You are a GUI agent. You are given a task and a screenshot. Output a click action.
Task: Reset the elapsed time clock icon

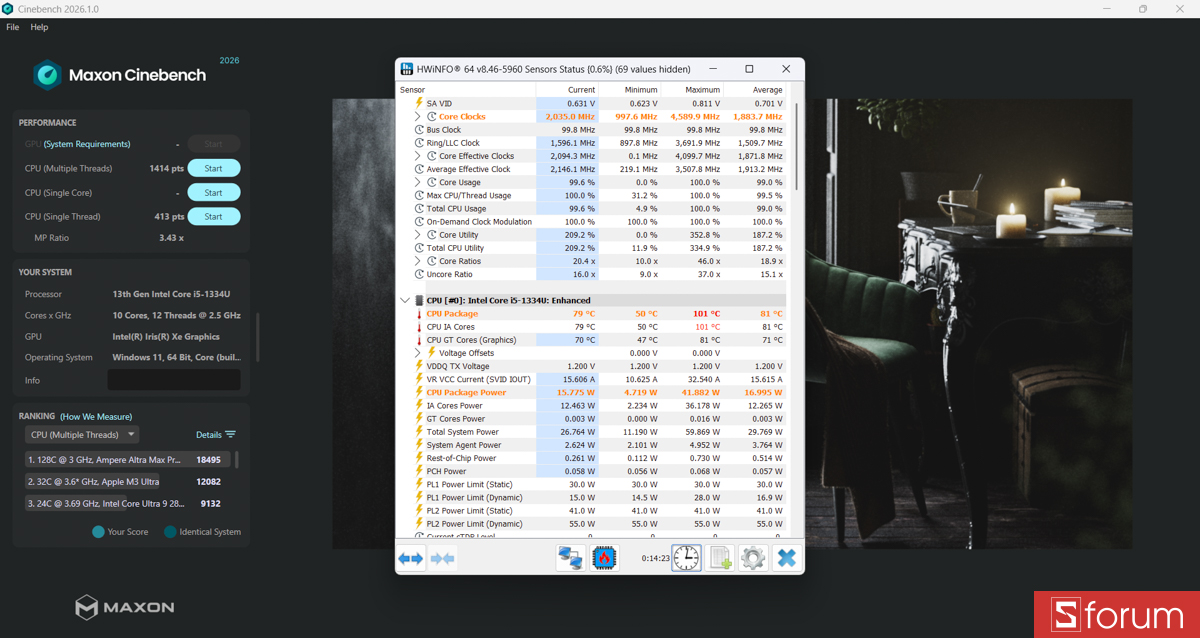click(686, 558)
